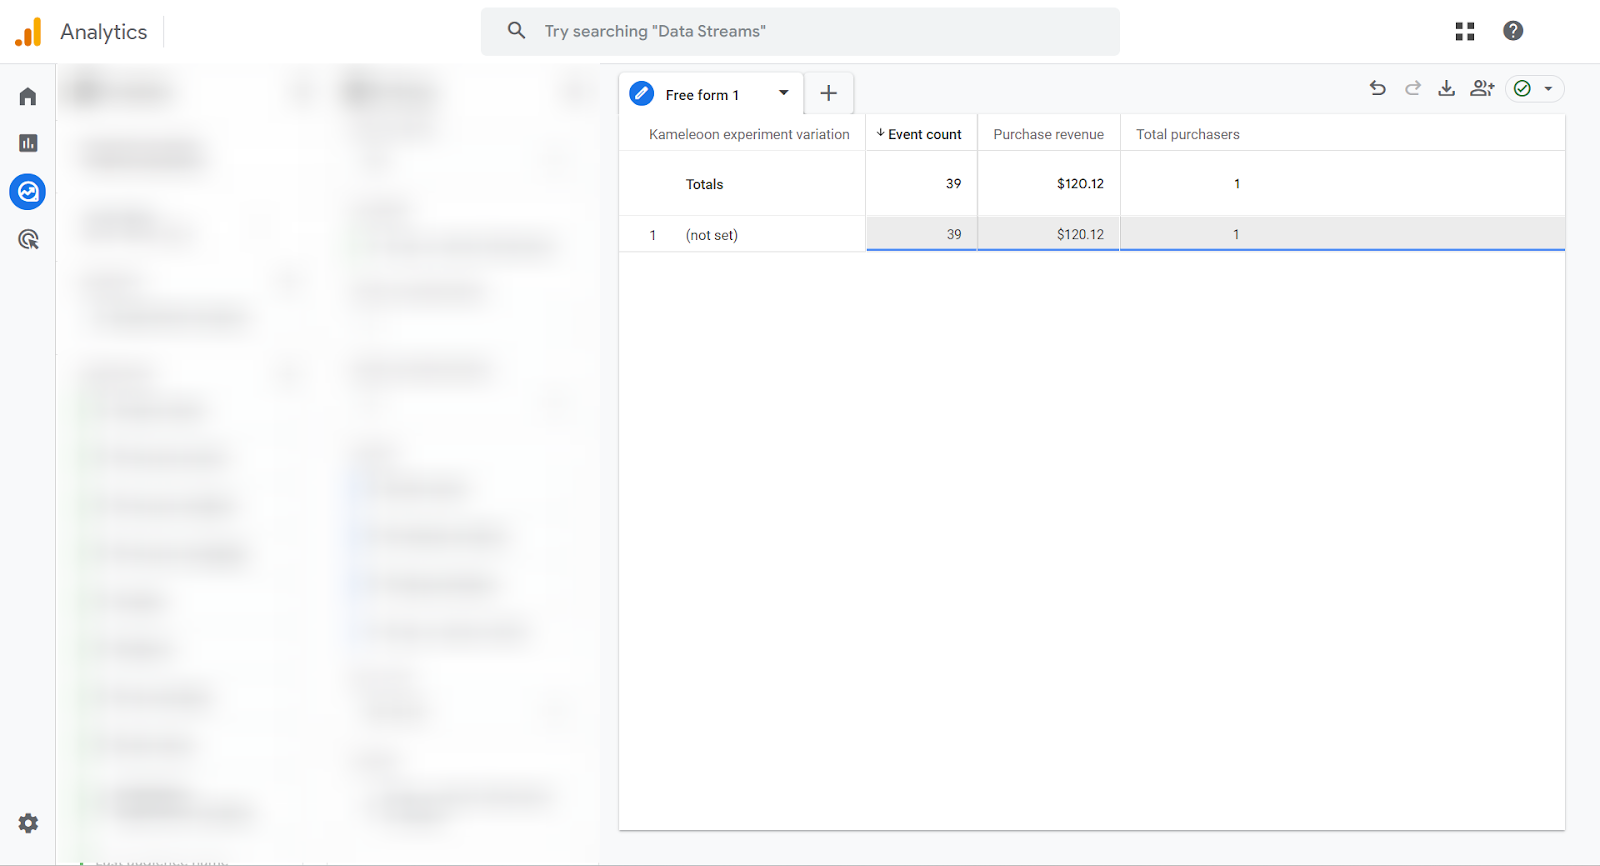Share exploration with add-users icon

tap(1482, 88)
